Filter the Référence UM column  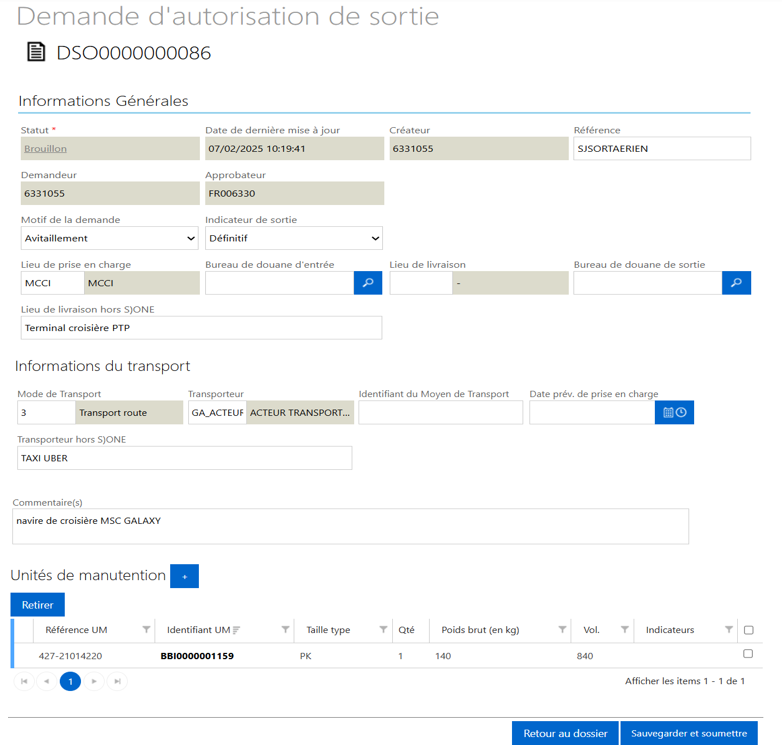point(147,630)
